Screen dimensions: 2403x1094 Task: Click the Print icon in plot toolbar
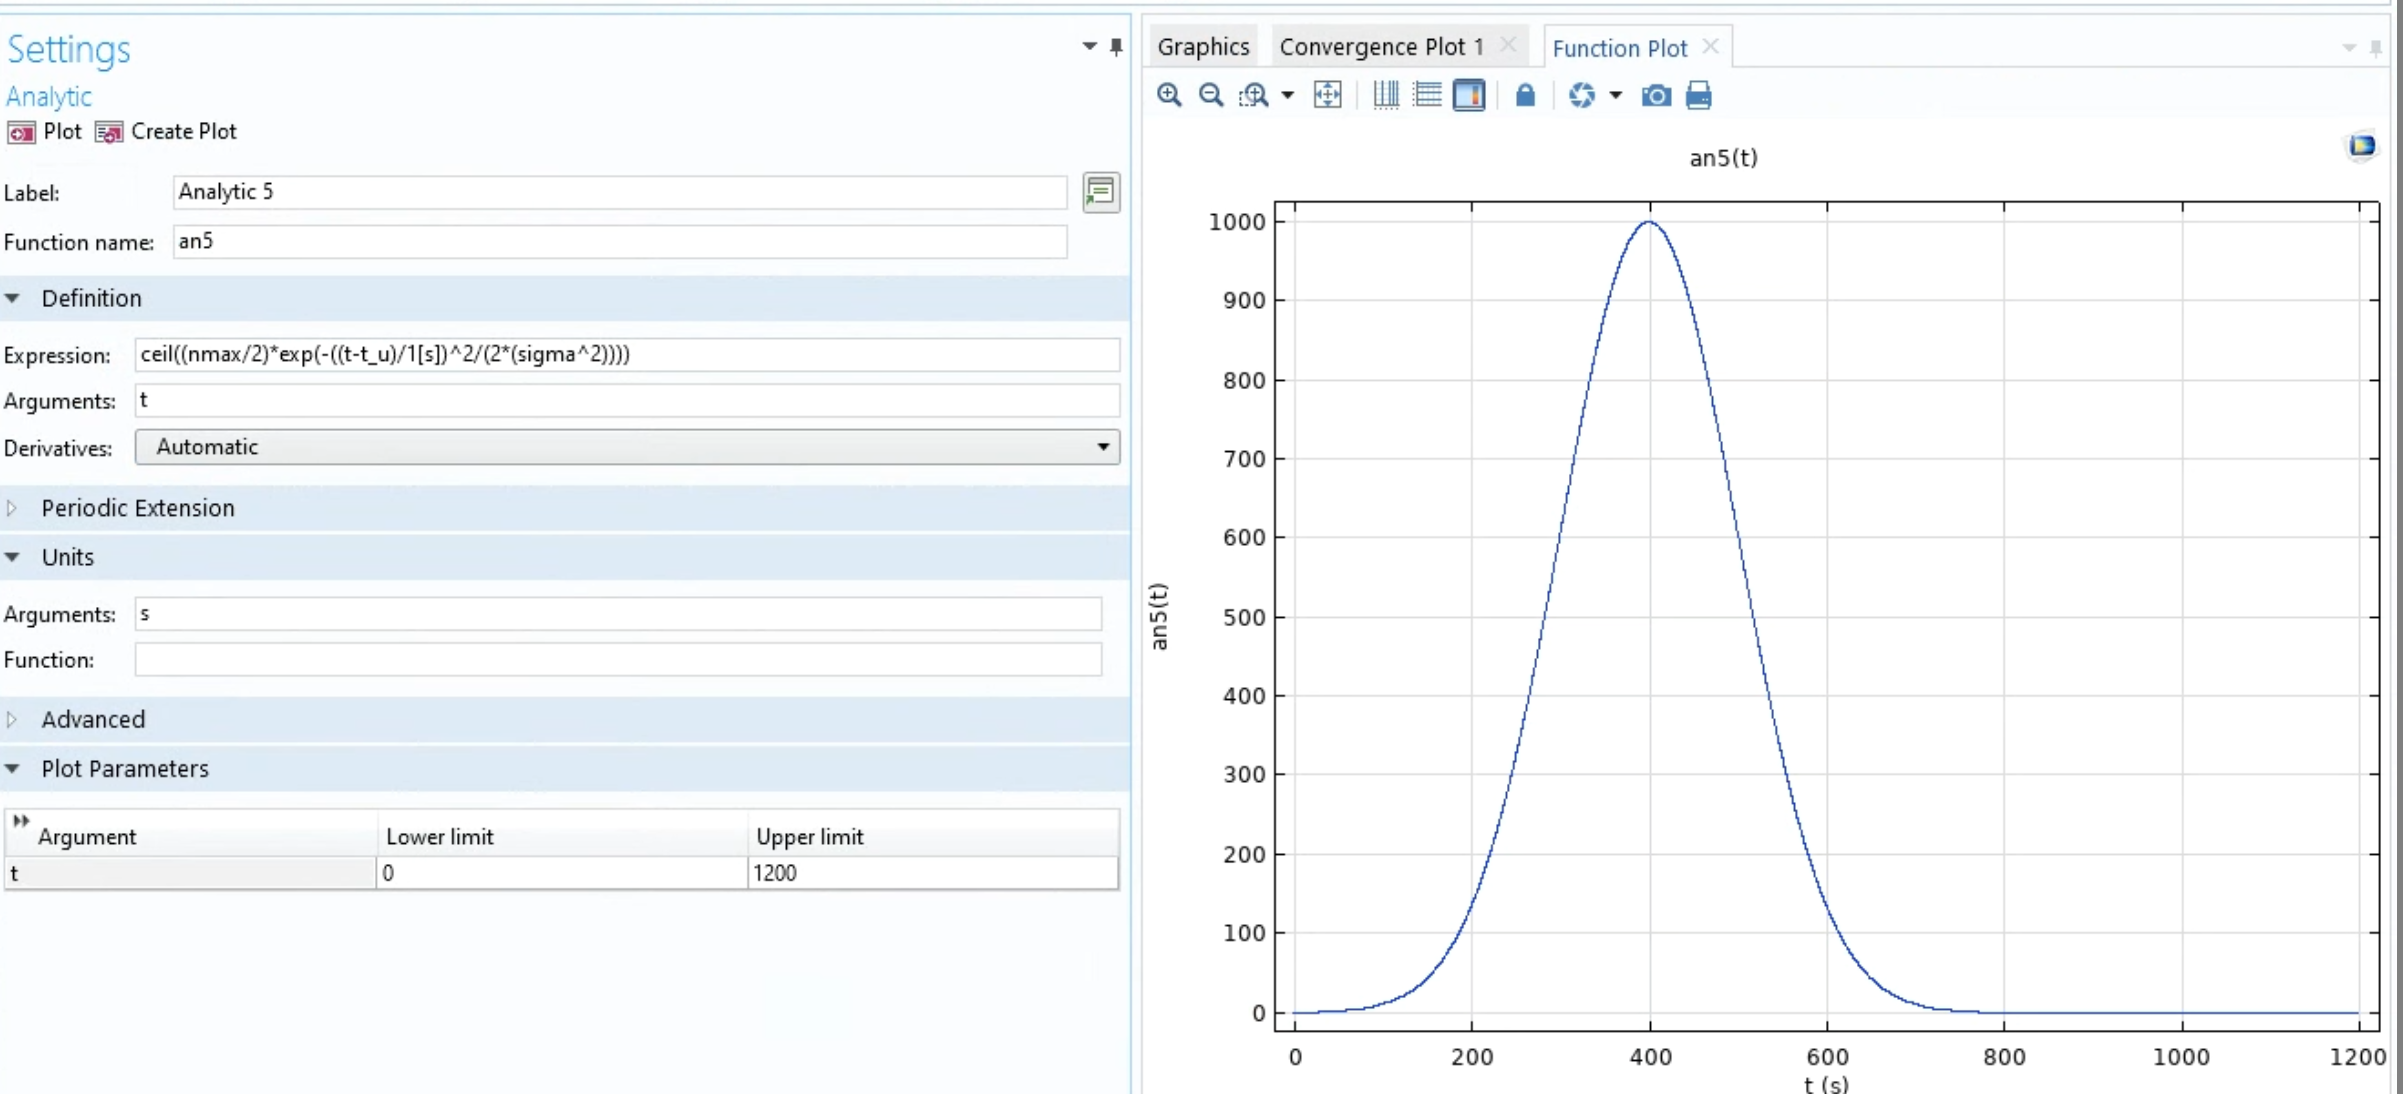pos(1698,95)
